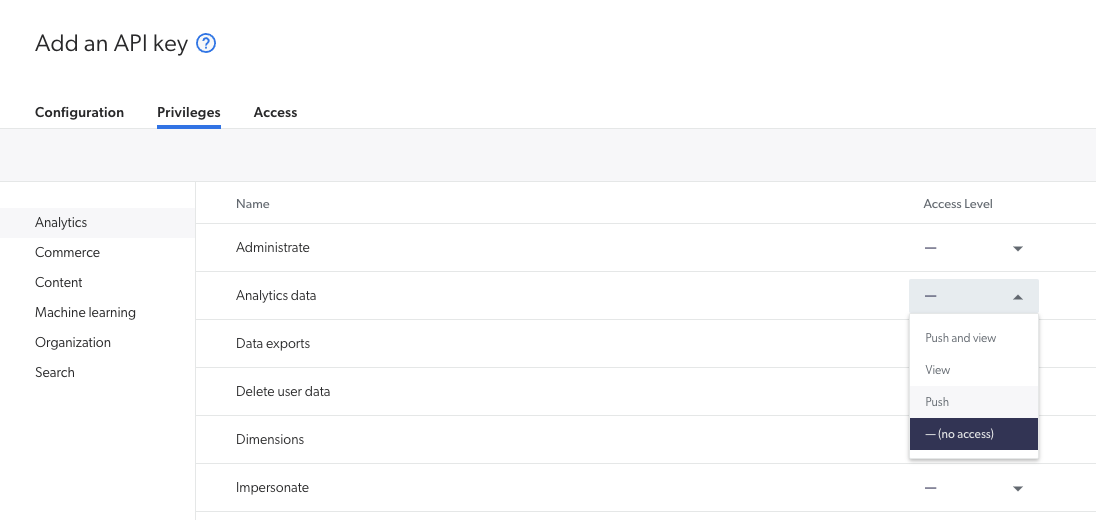Switch to the Configuration tab

pos(79,112)
